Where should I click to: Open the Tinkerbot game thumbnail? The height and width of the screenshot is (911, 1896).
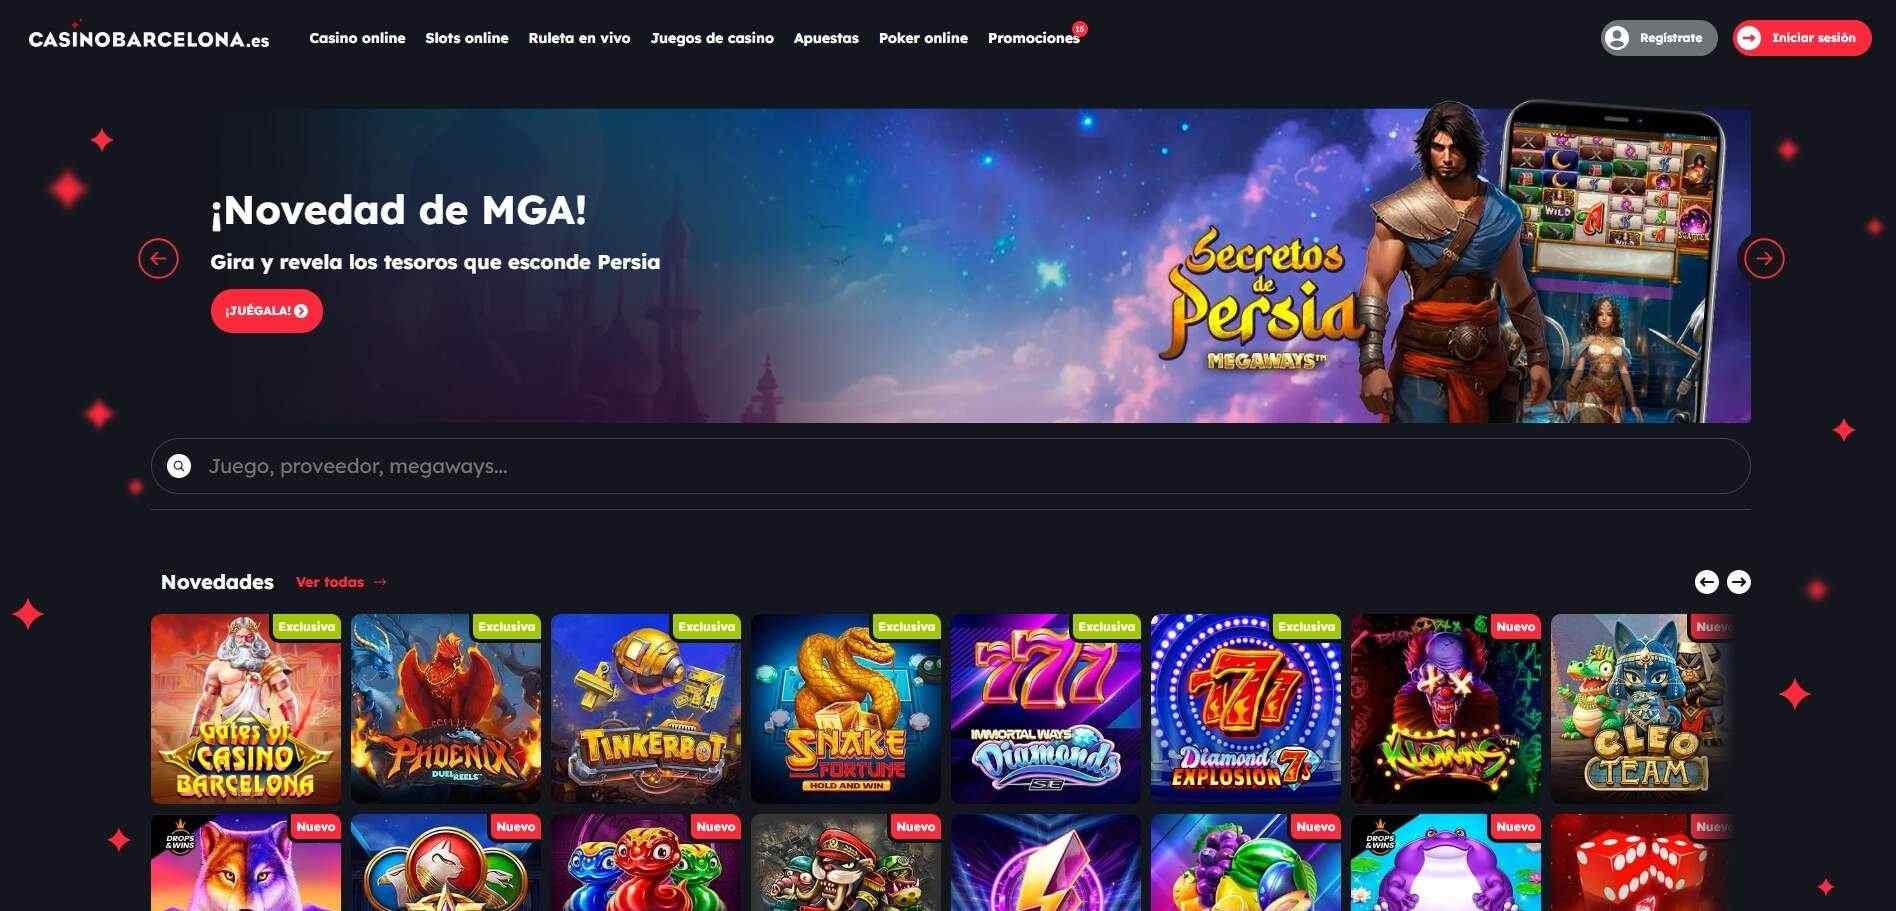point(646,709)
